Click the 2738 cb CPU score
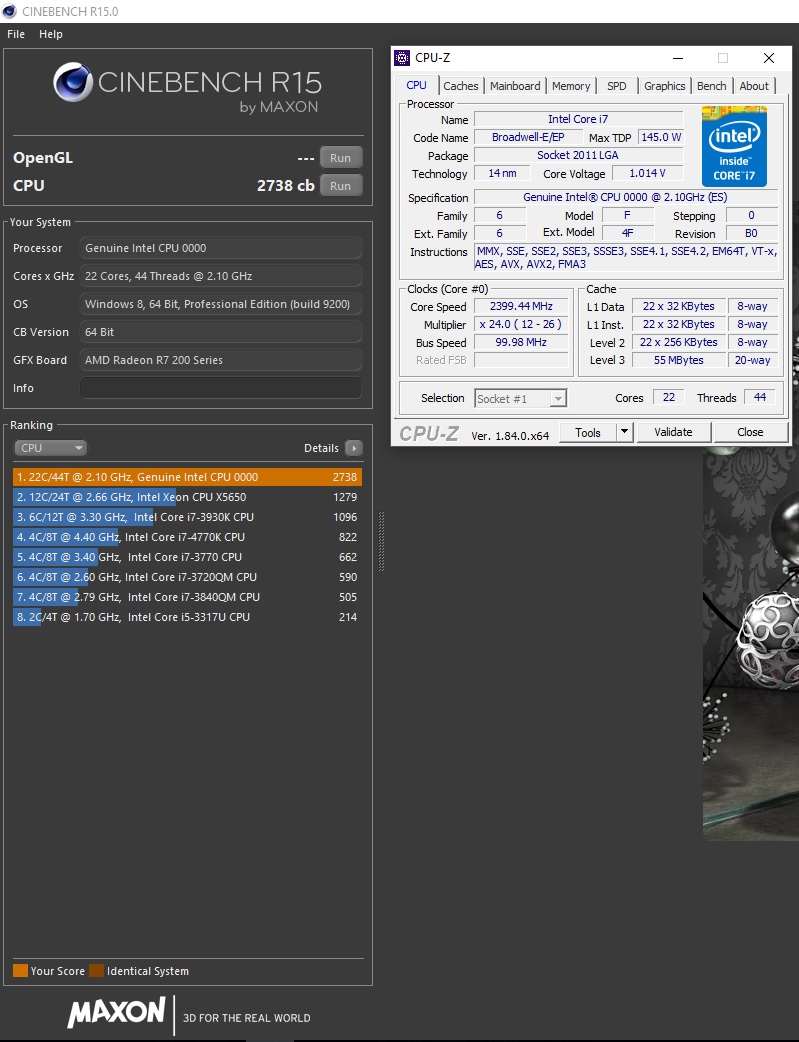The width and height of the screenshot is (799, 1042). coord(286,186)
